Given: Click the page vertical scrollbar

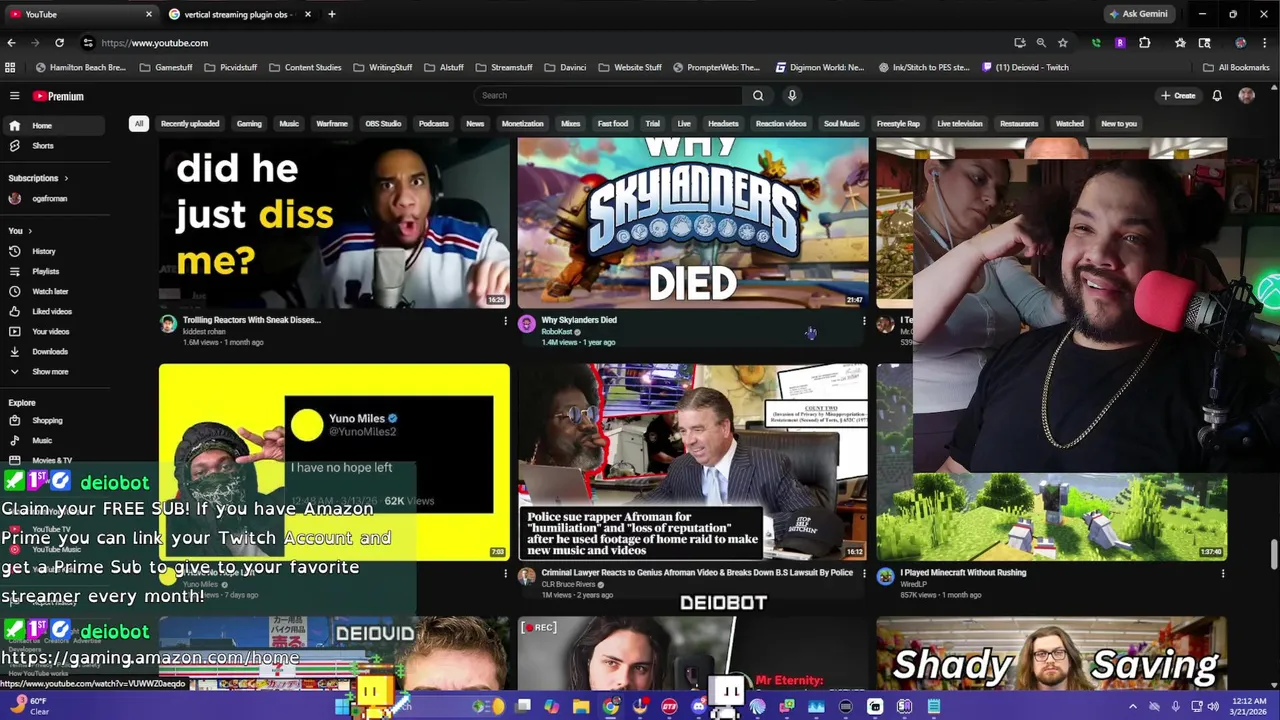Looking at the screenshot, I should point(1273,552).
